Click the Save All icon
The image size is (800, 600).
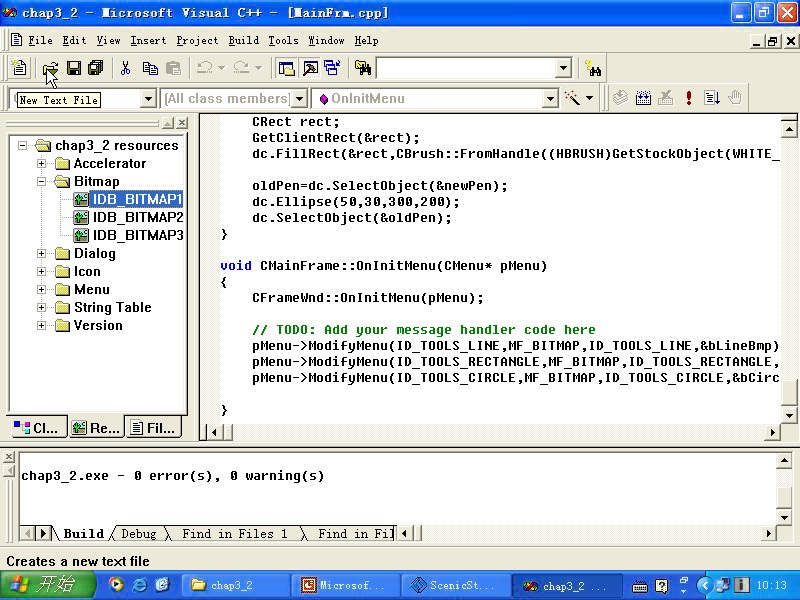[x=96, y=68]
